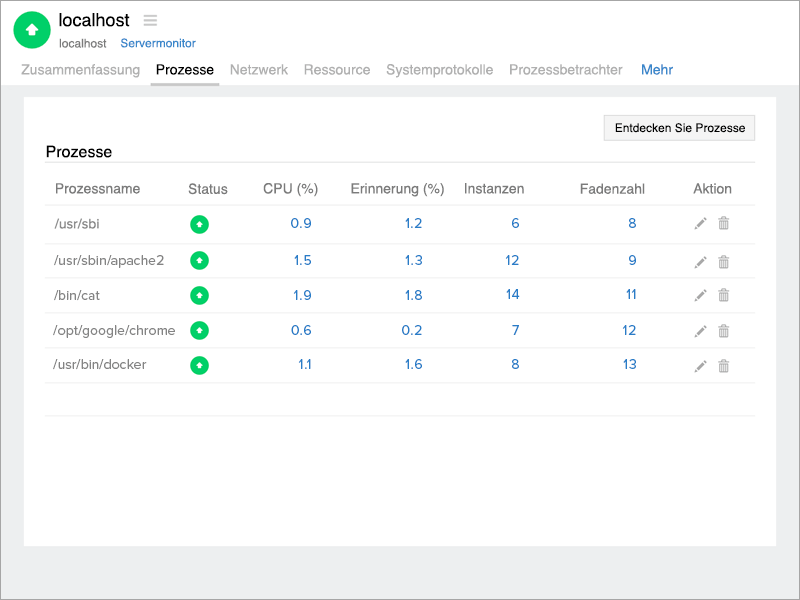Click CPU value 1.5 for apache2
Image resolution: width=800 pixels, height=600 pixels.
(301, 260)
